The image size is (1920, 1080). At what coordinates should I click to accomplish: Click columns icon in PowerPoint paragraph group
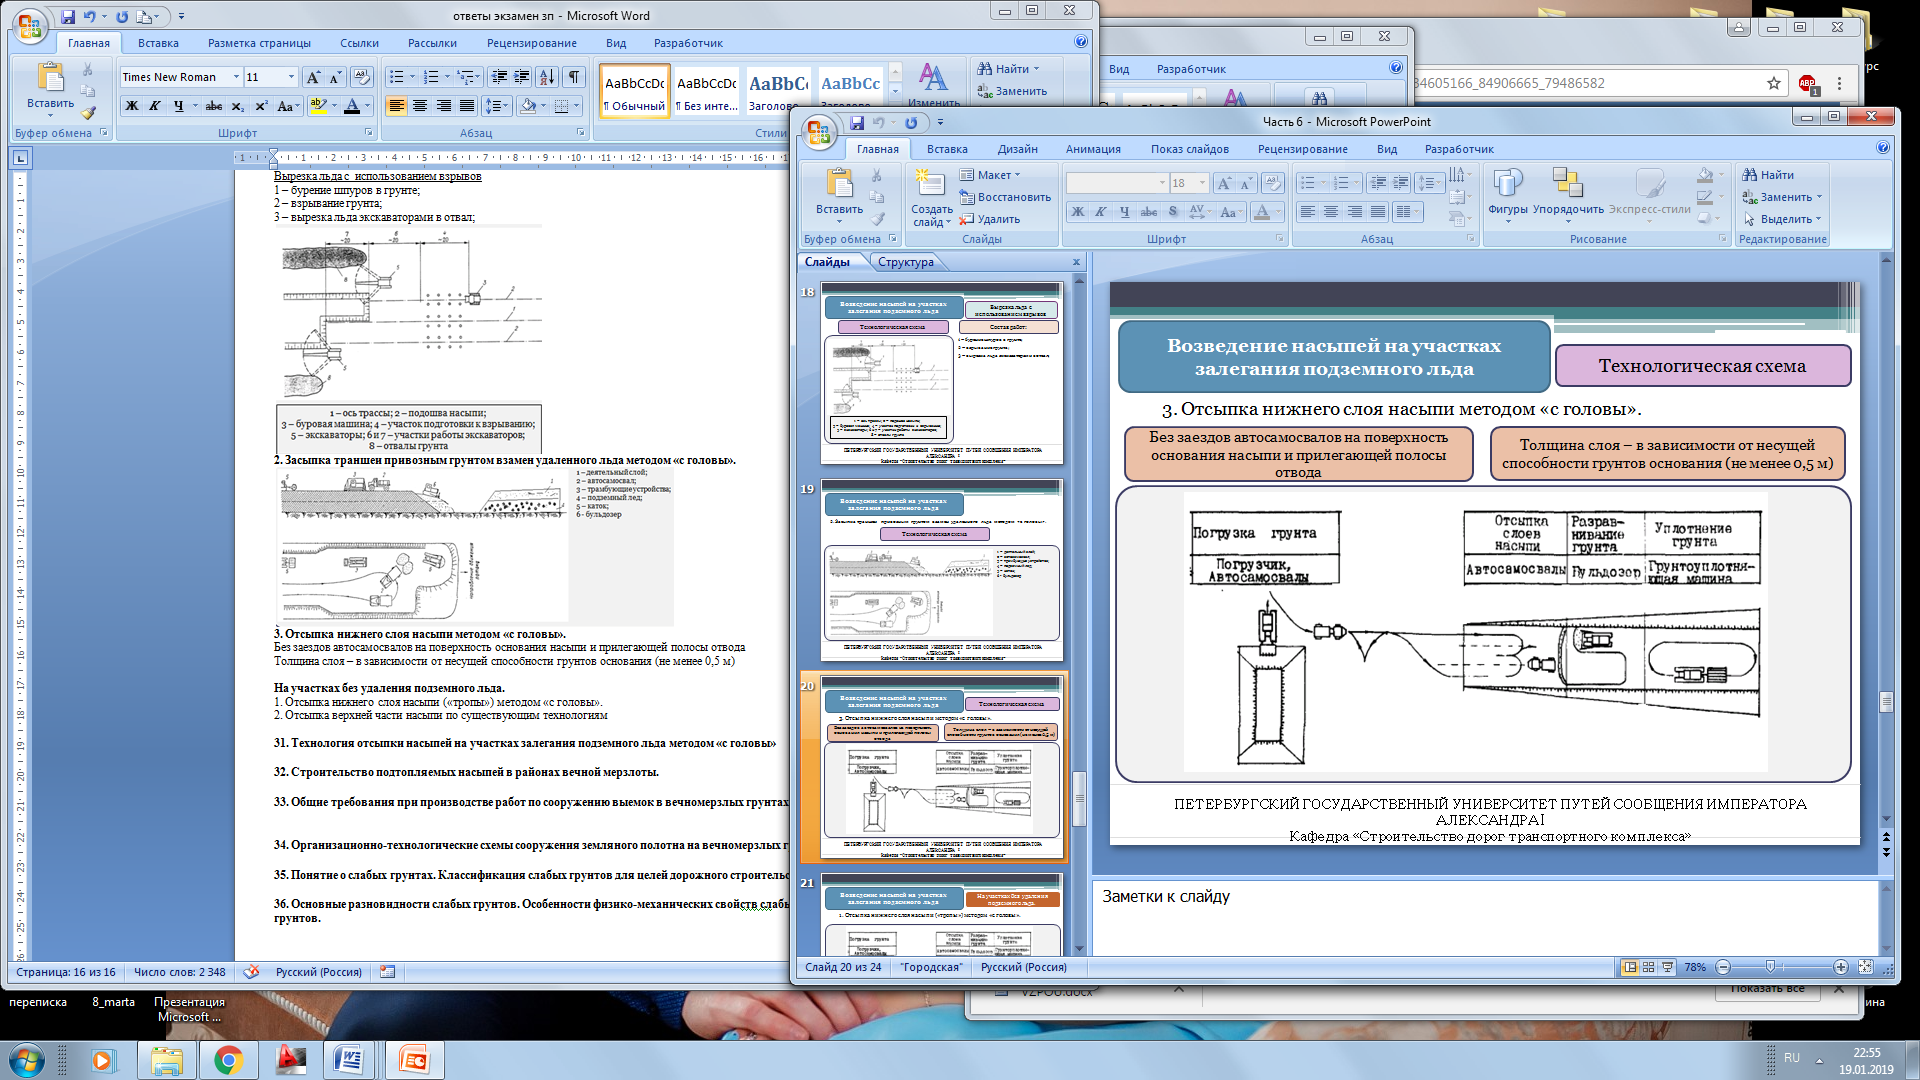click(x=1407, y=212)
